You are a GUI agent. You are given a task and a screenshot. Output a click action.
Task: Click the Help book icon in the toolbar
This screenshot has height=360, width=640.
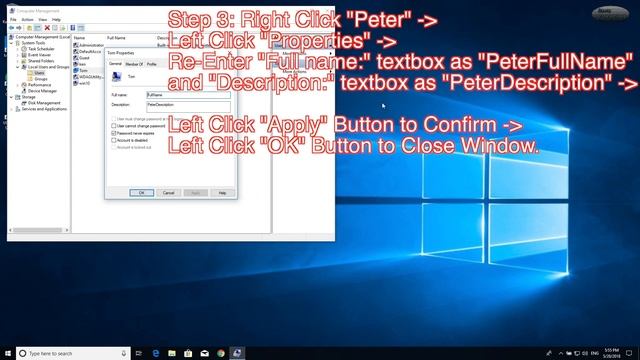coord(73,28)
